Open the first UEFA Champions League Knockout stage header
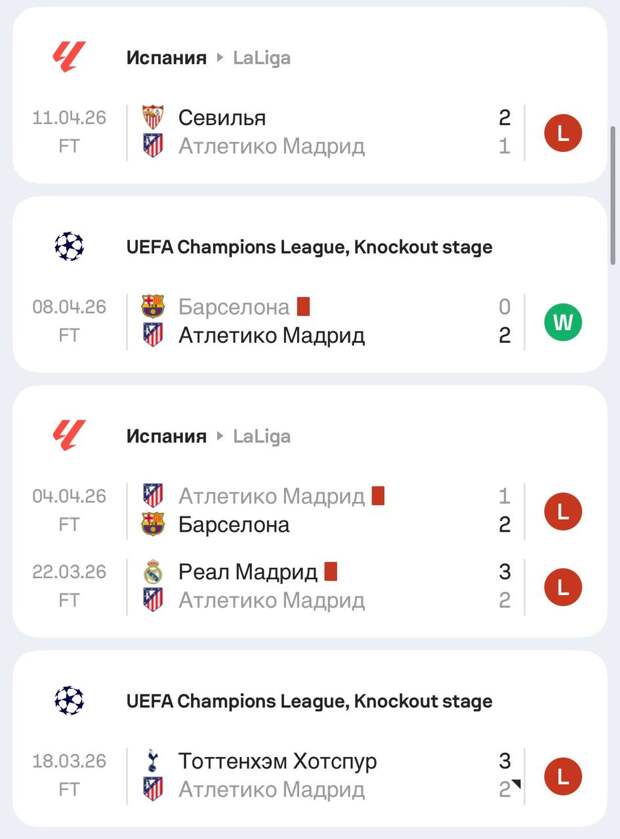 [x=309, y=247]
